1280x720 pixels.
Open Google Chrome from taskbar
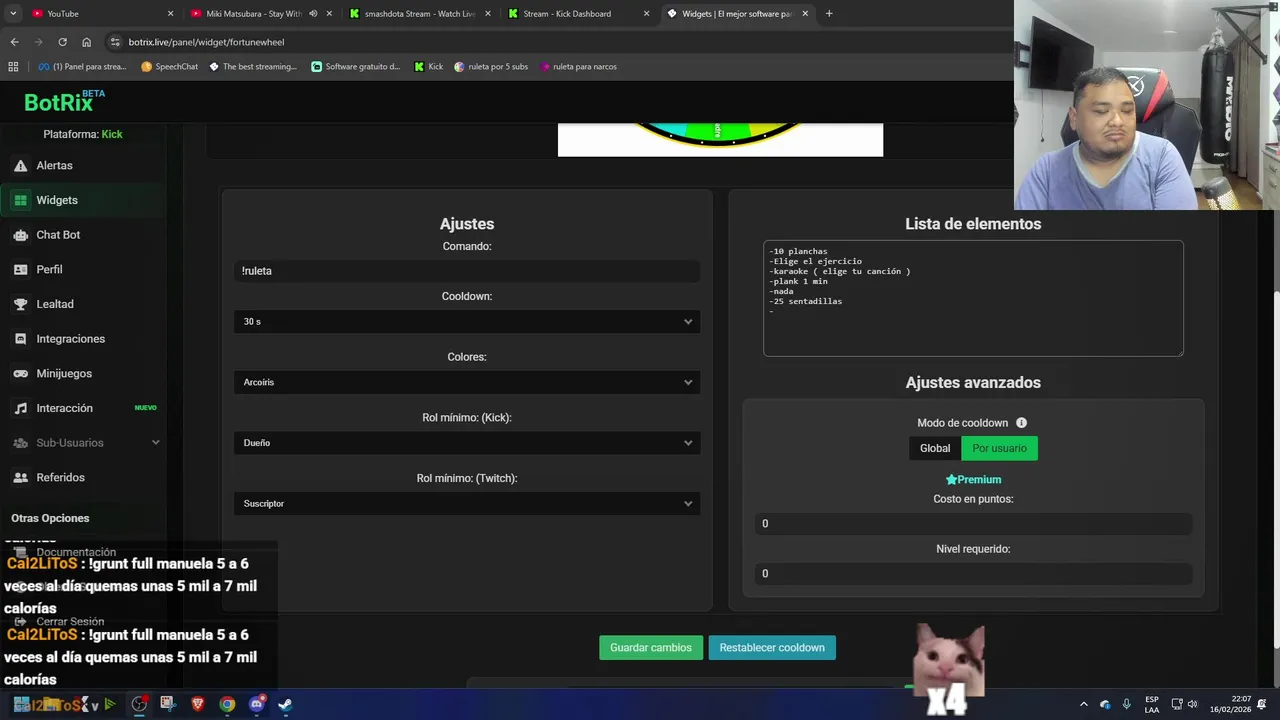click(227, 704)
